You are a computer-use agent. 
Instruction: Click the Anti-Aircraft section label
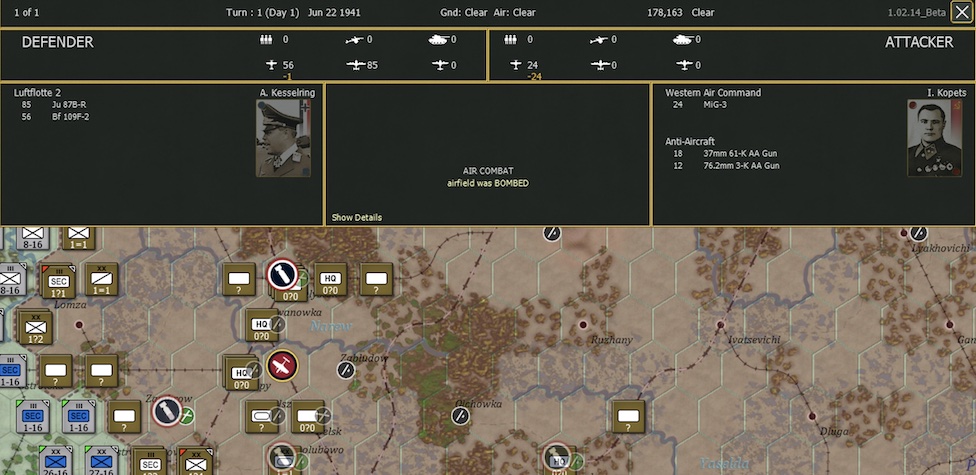(x=690, y=141)
